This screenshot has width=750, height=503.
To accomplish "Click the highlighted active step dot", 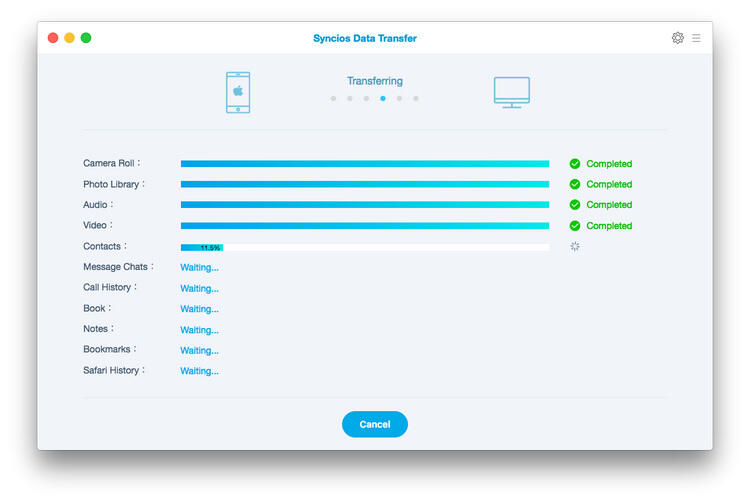I will (383, 99).
